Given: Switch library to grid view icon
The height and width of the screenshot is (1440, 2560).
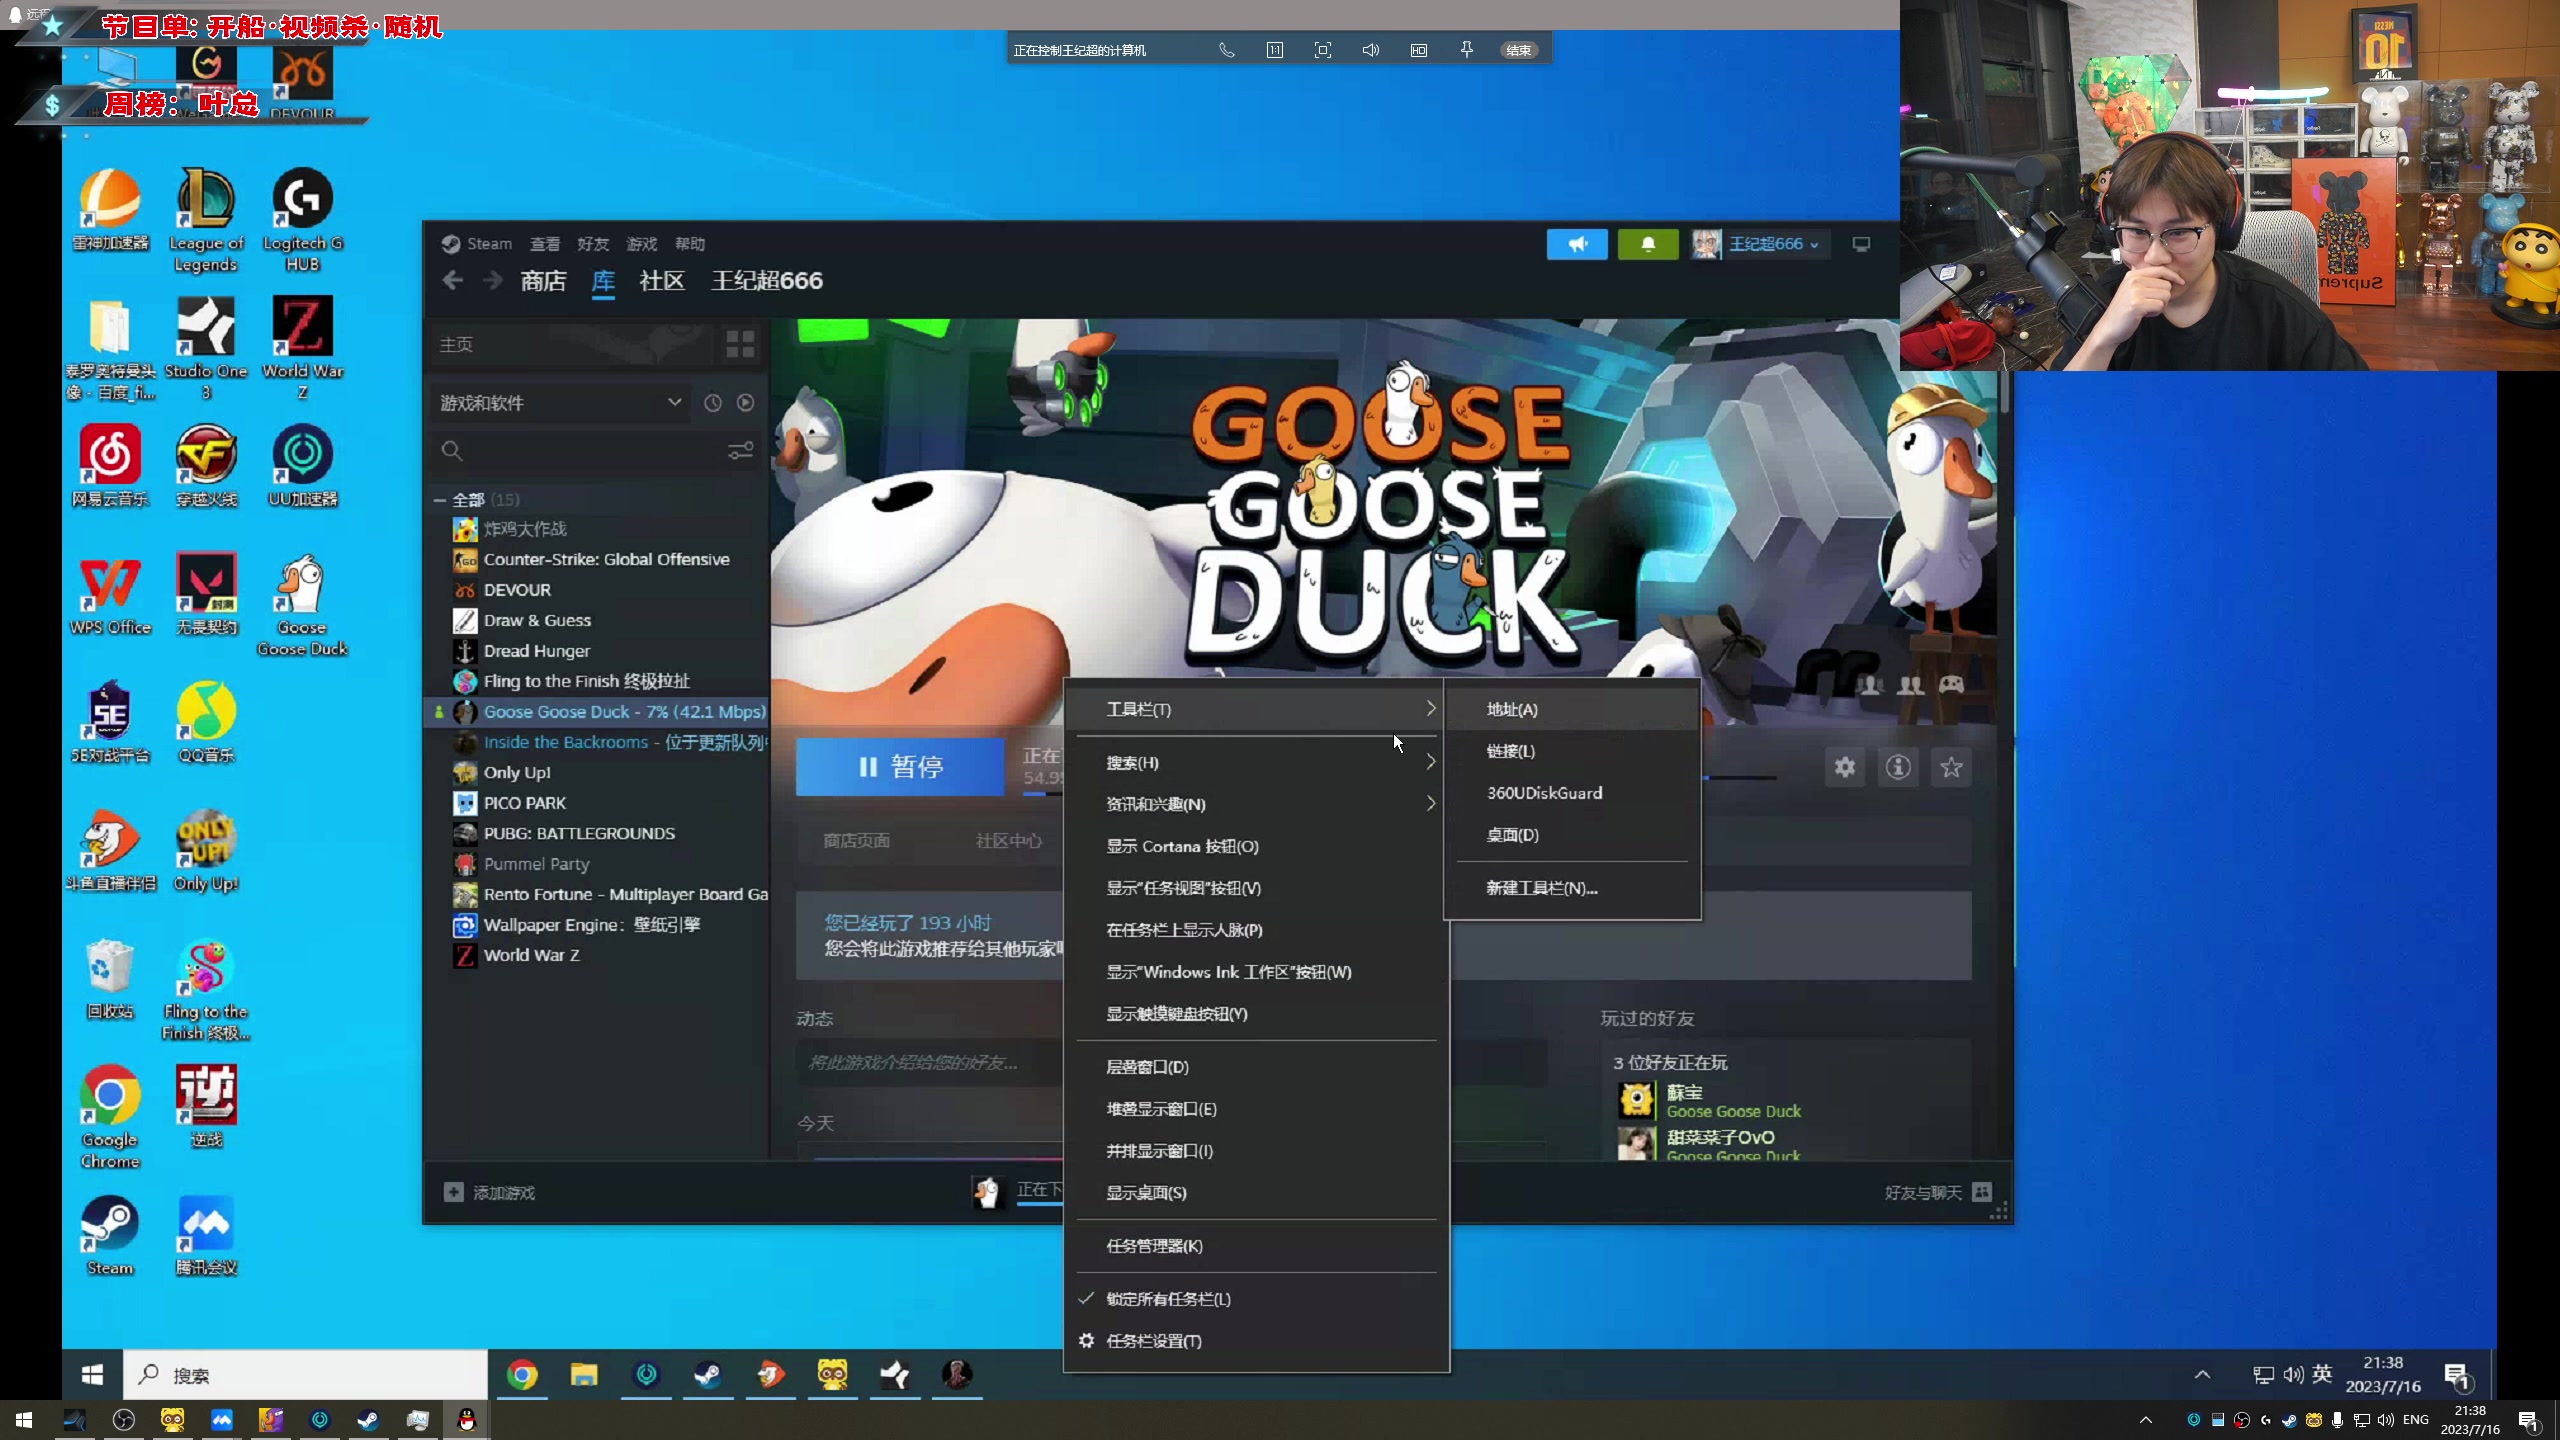Looking at the screenshot, I should pos(740,344).
